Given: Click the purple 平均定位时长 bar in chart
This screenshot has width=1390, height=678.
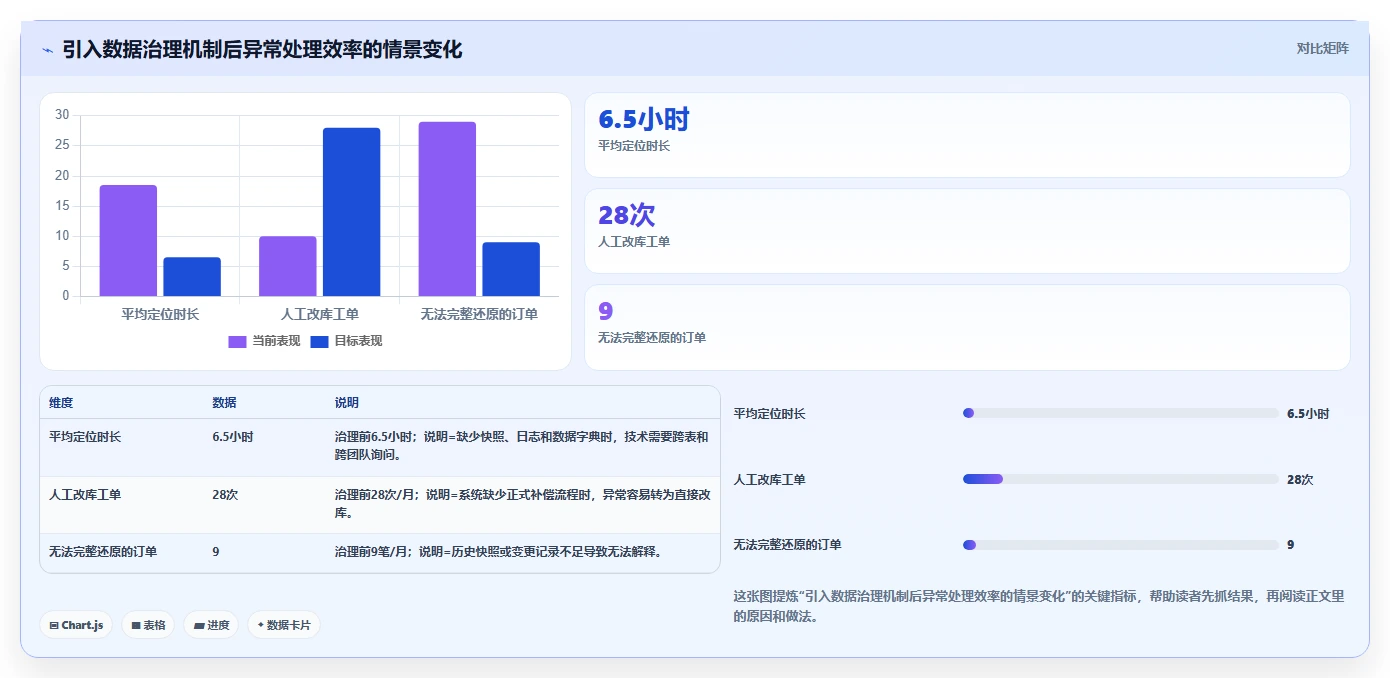Looking at the screenshot, I should [128, 241].
